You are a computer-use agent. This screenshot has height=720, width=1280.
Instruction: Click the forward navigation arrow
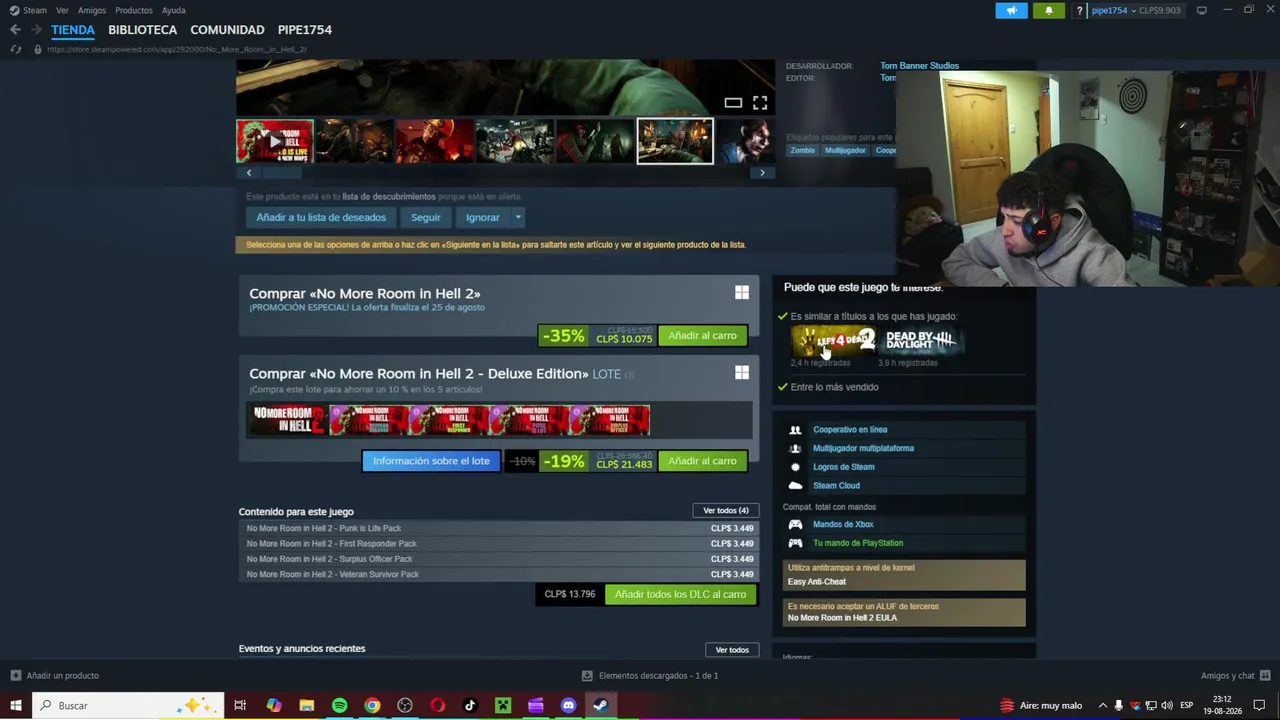36,30
